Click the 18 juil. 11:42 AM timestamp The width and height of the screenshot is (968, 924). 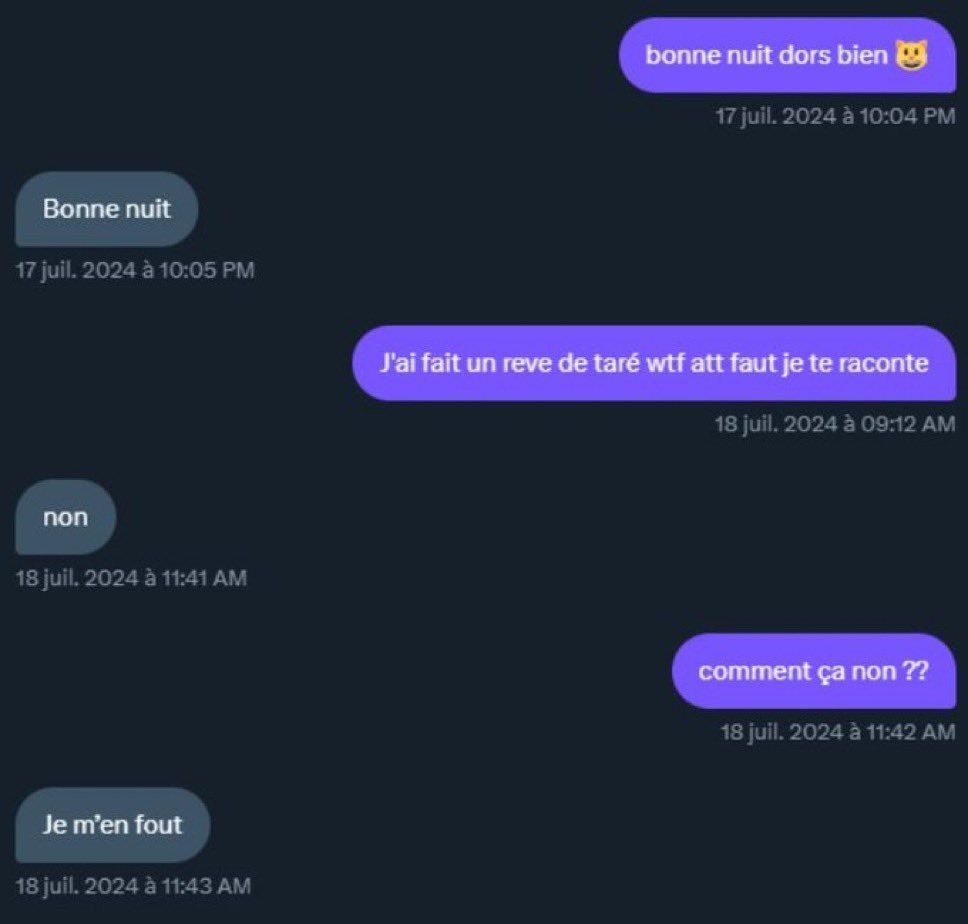point(837,732)
